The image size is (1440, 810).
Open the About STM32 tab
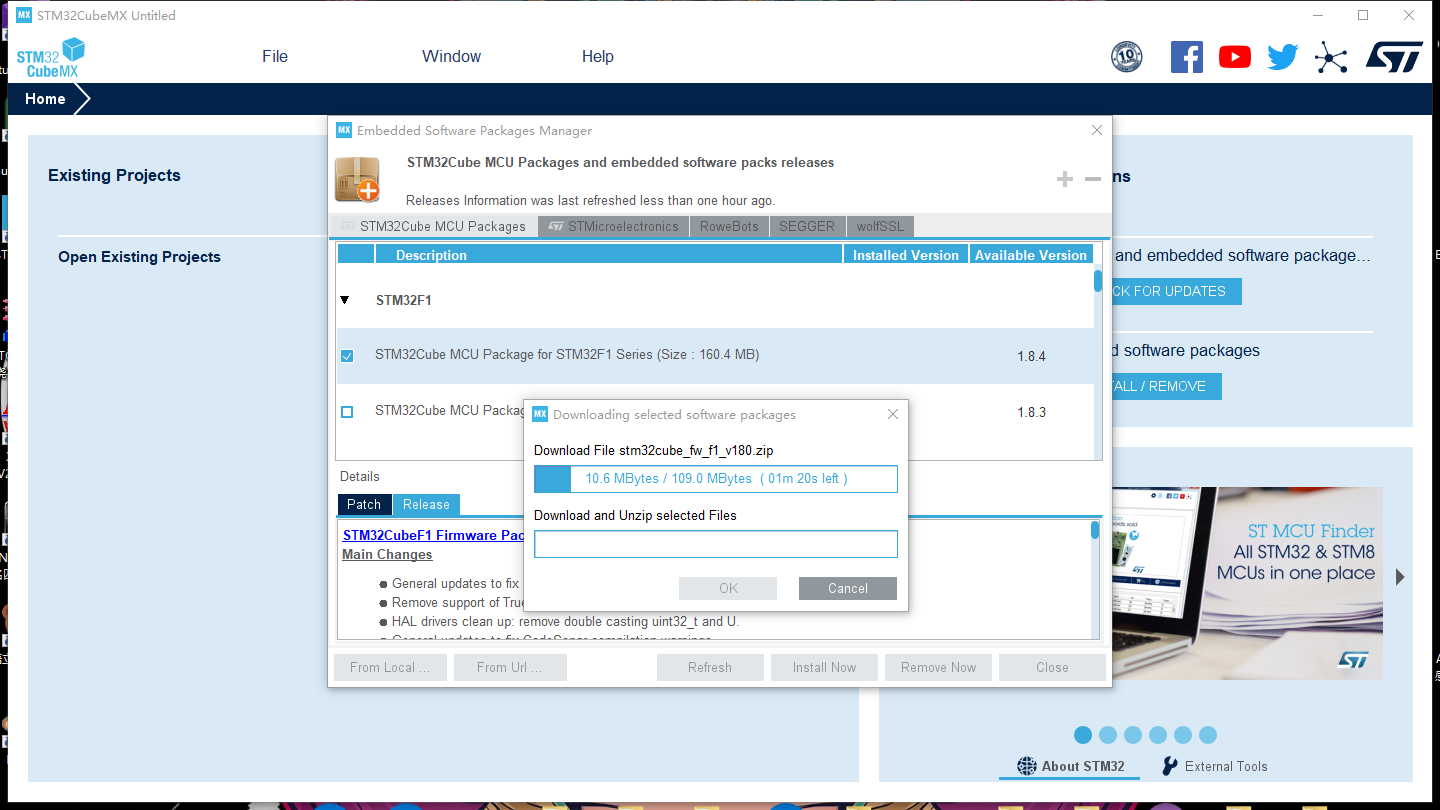point(1071,766)
